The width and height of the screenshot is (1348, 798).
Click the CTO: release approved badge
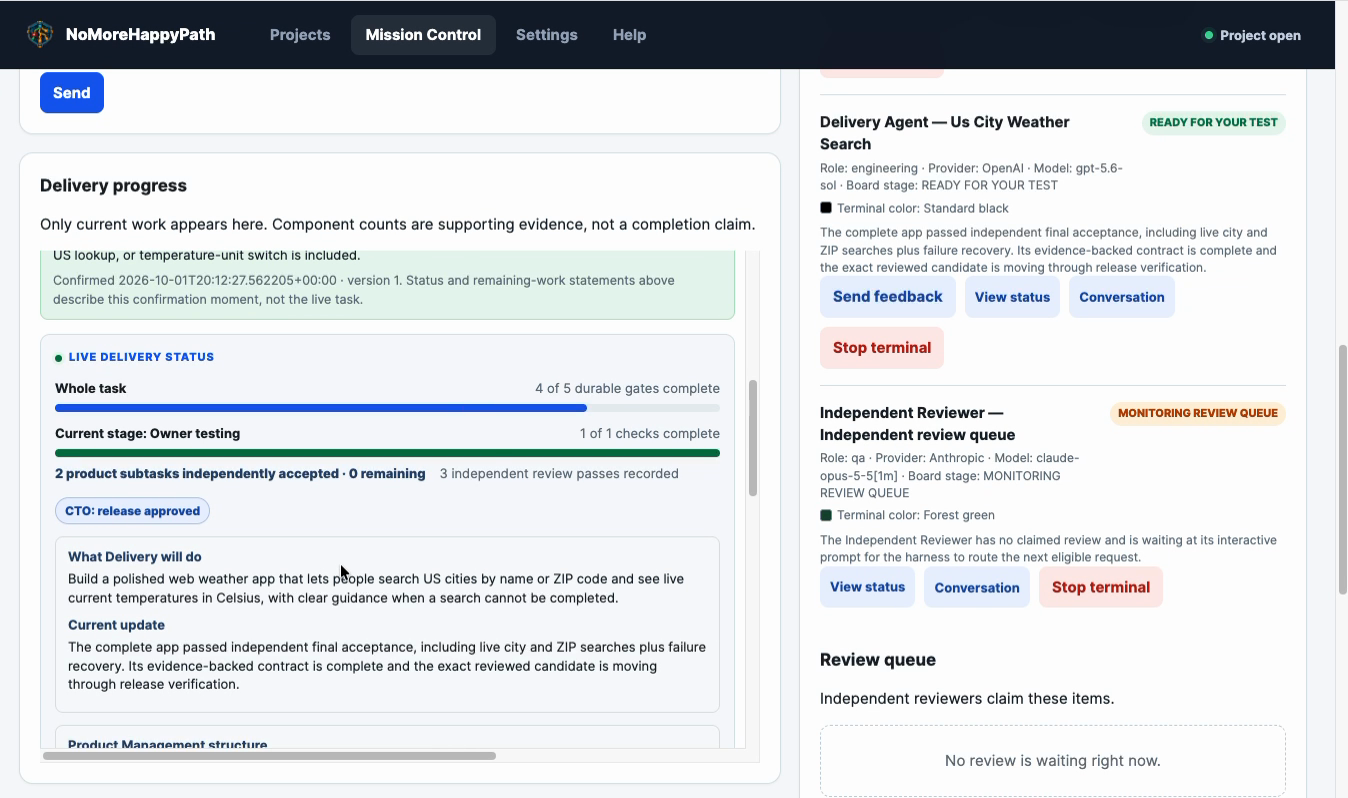[x=132, y=511]
